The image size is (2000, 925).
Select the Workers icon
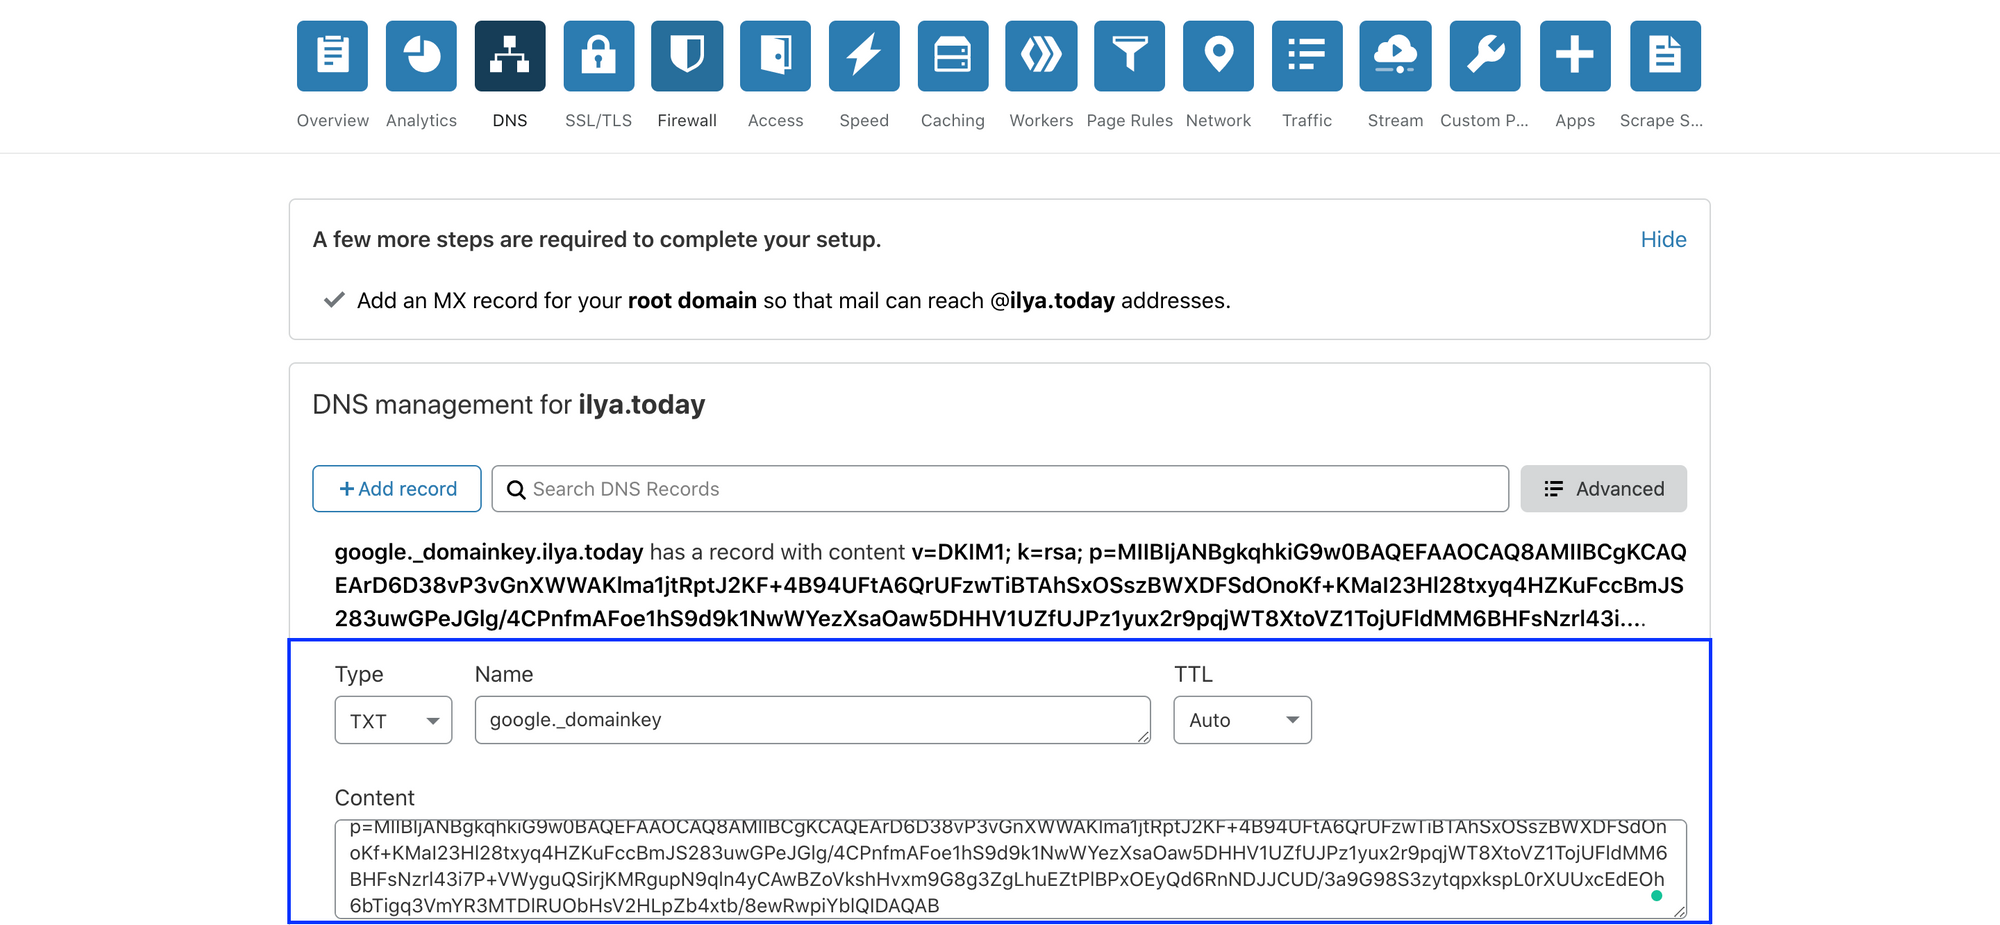[1040, 56]
